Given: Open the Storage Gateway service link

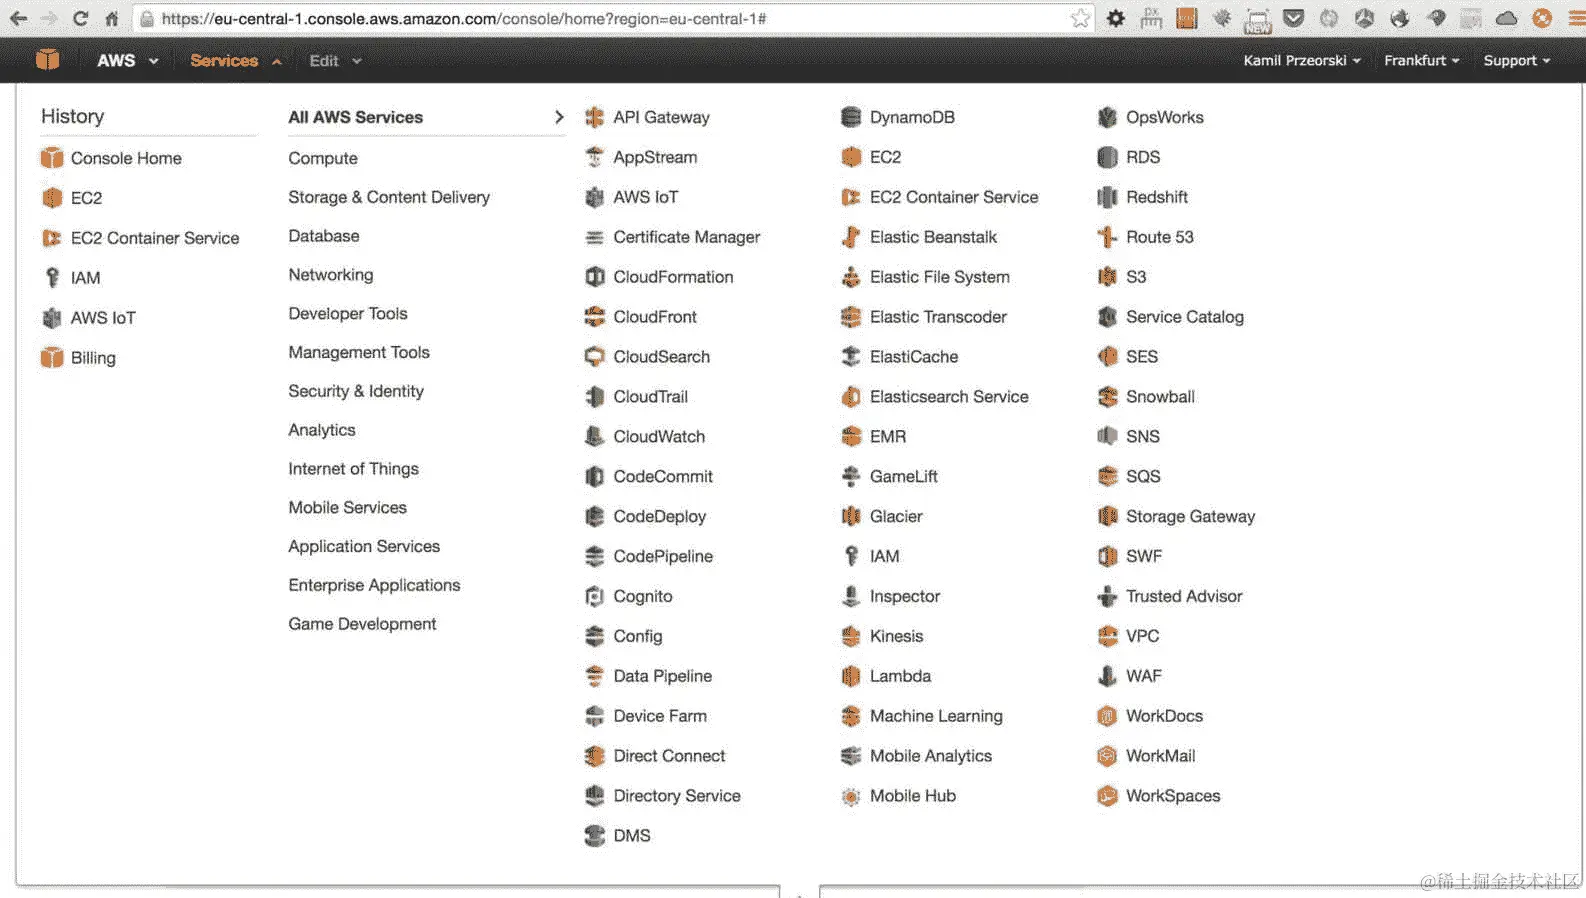Looking at the screenshot, I should [x=1176, y=517].
